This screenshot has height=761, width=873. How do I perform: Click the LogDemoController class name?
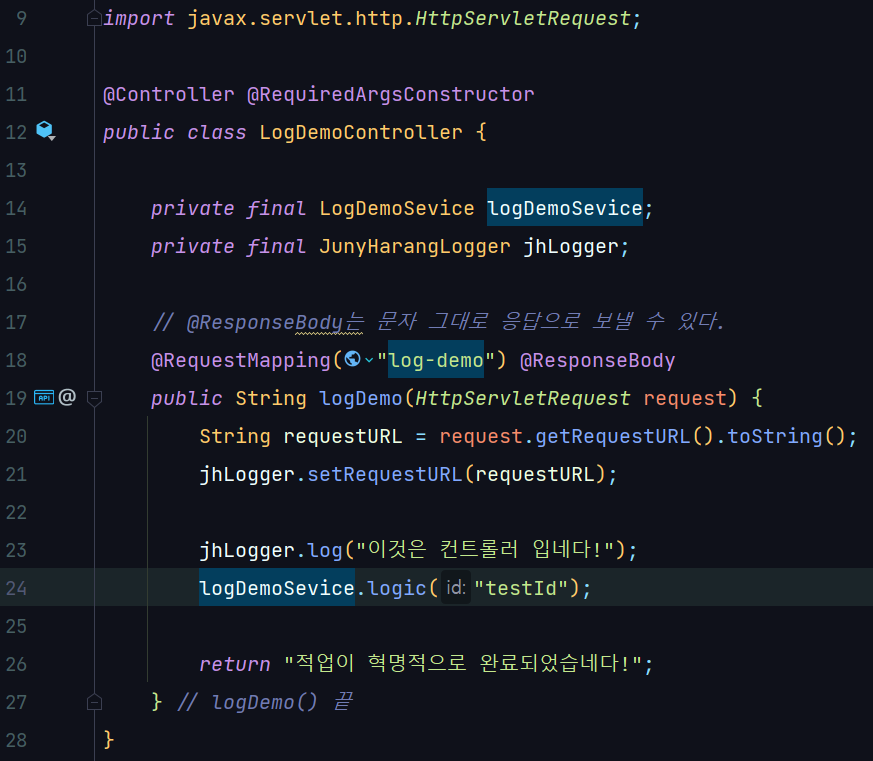(361, 132)
